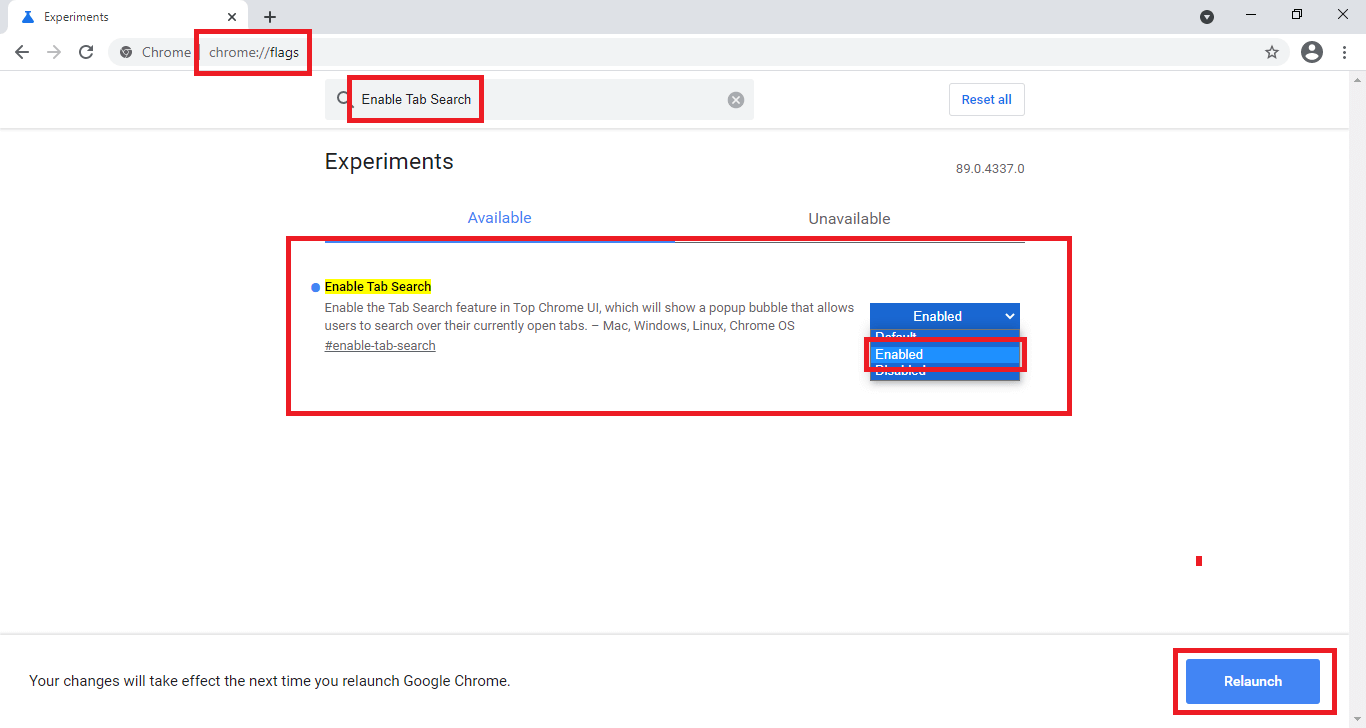
Task: Open a new tab with plus button
Action: tap(270, 17)
